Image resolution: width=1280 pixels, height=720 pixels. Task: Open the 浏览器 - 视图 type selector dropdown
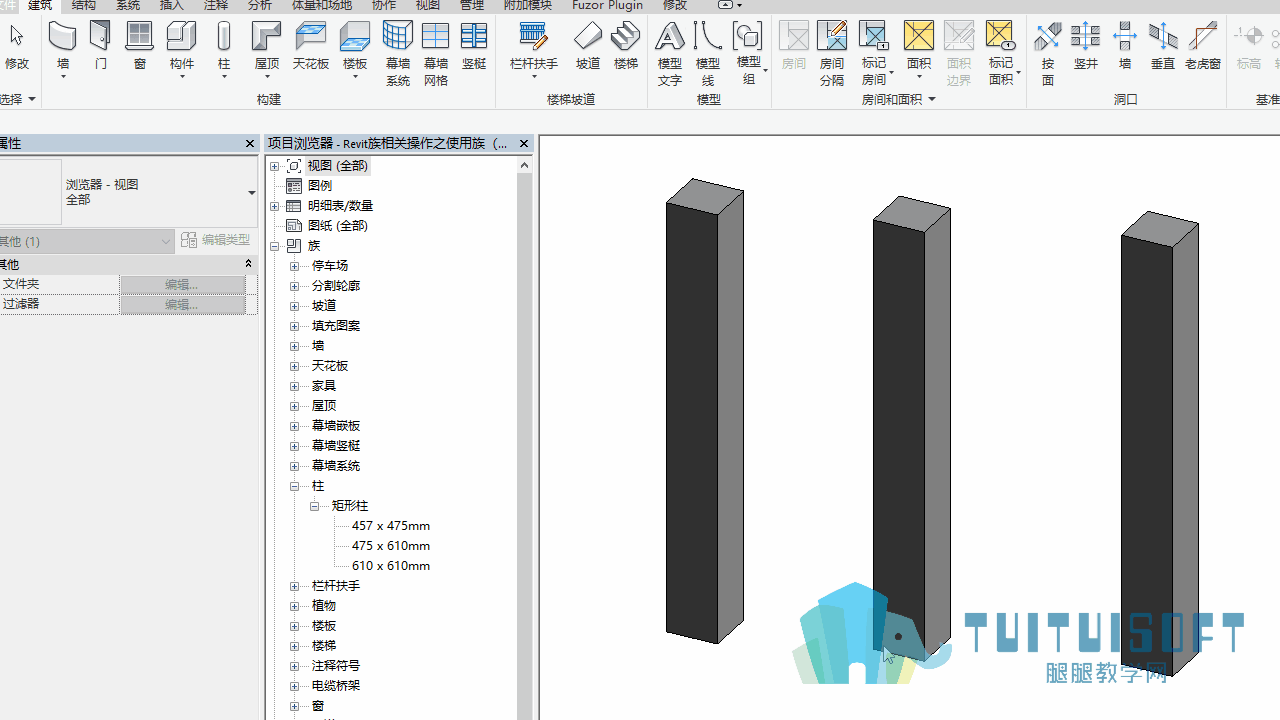tap(251, 193)
